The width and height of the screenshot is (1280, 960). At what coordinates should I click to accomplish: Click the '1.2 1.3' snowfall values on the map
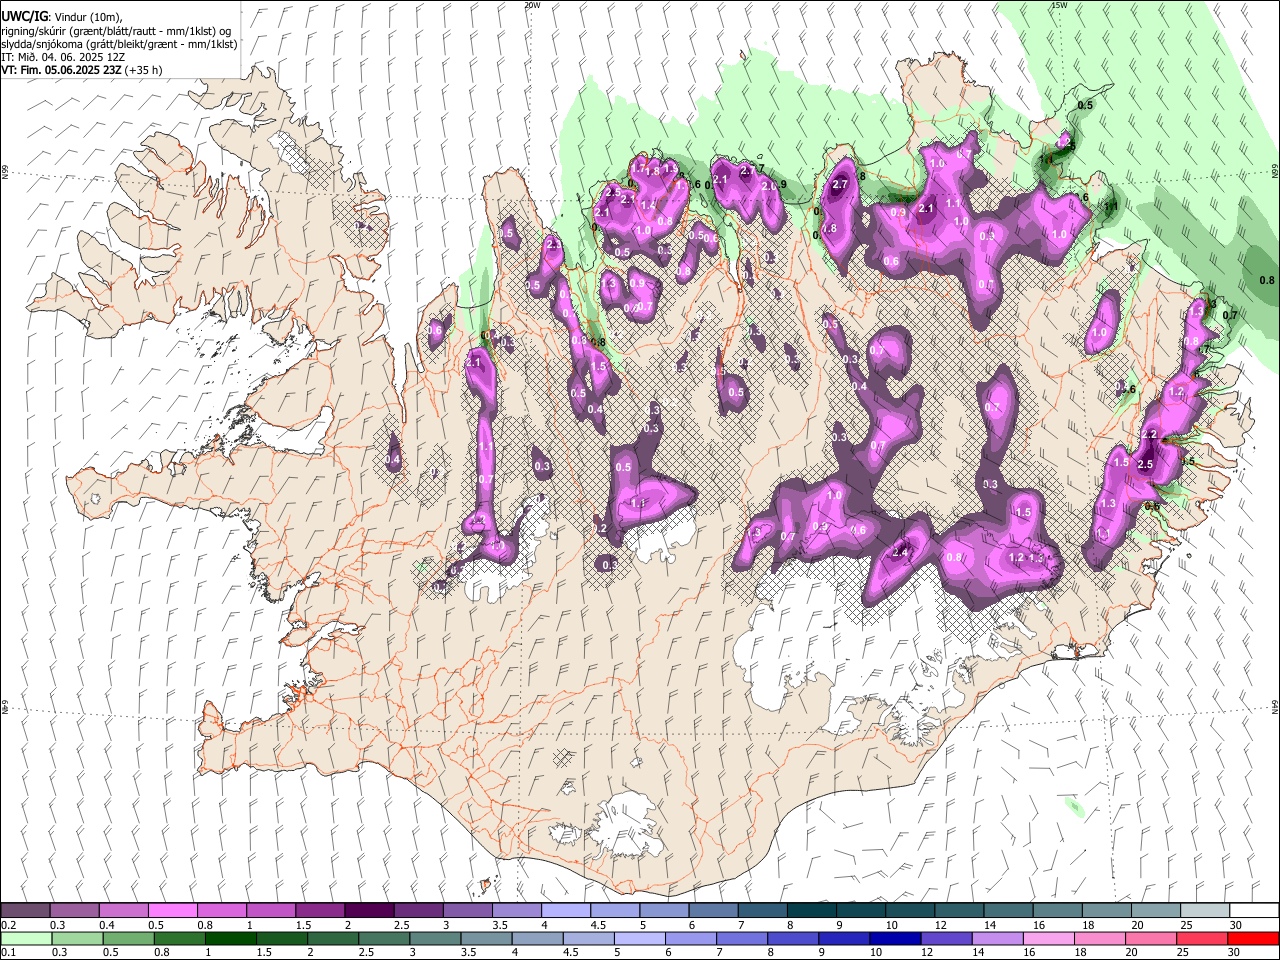point(1028,558)
